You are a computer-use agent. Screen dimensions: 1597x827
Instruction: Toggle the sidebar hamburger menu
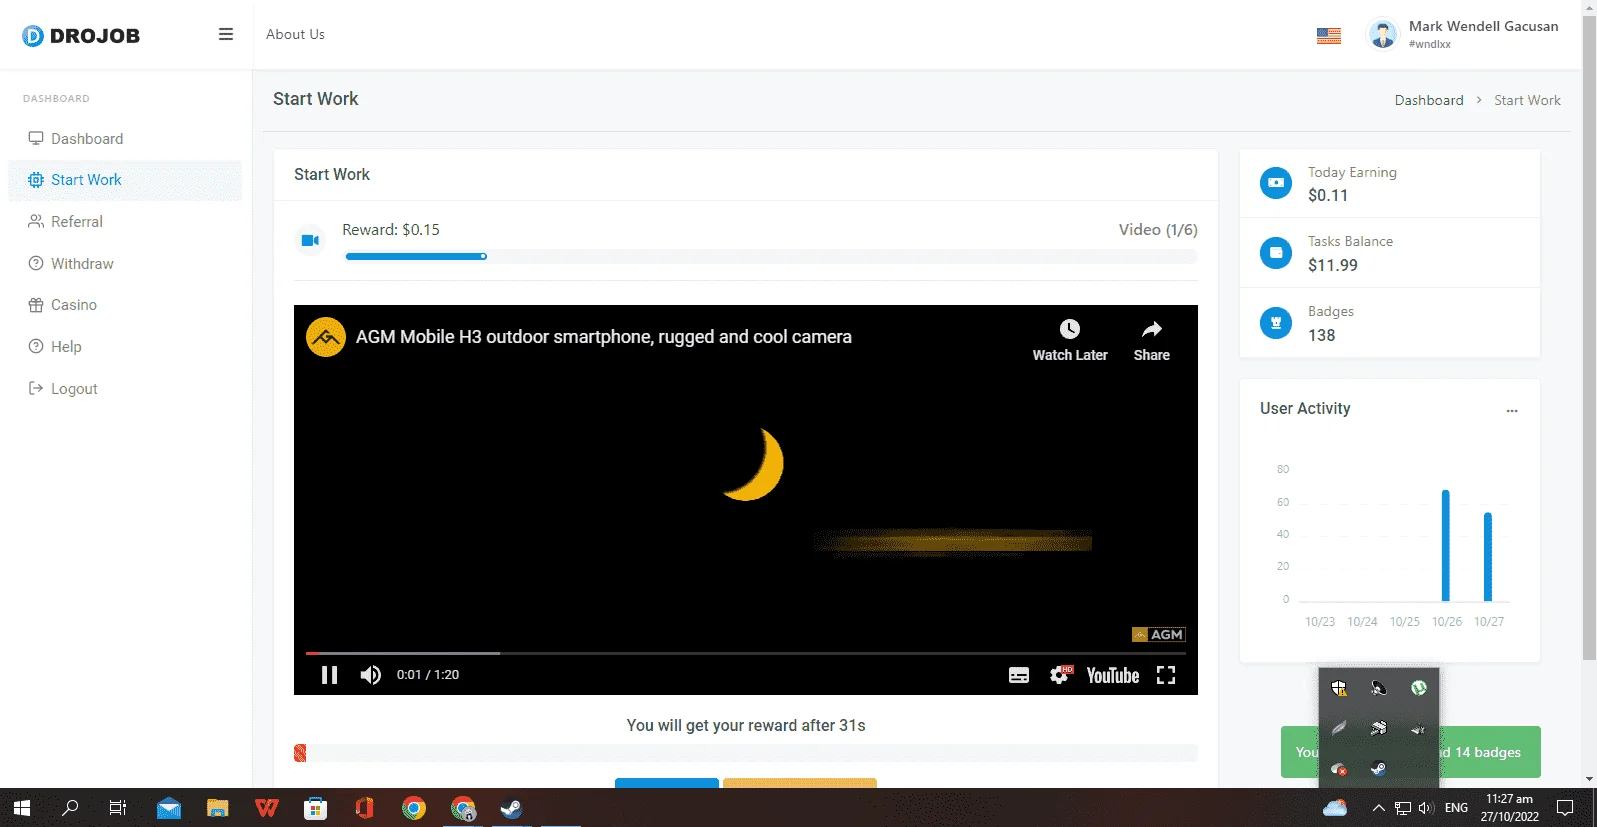coord(226,34)
